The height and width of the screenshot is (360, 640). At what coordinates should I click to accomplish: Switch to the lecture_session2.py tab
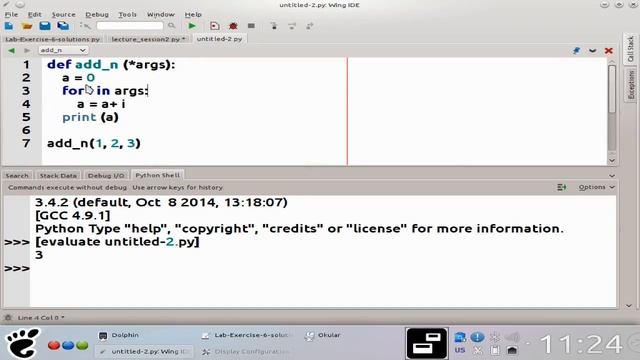tap(149, 39)
